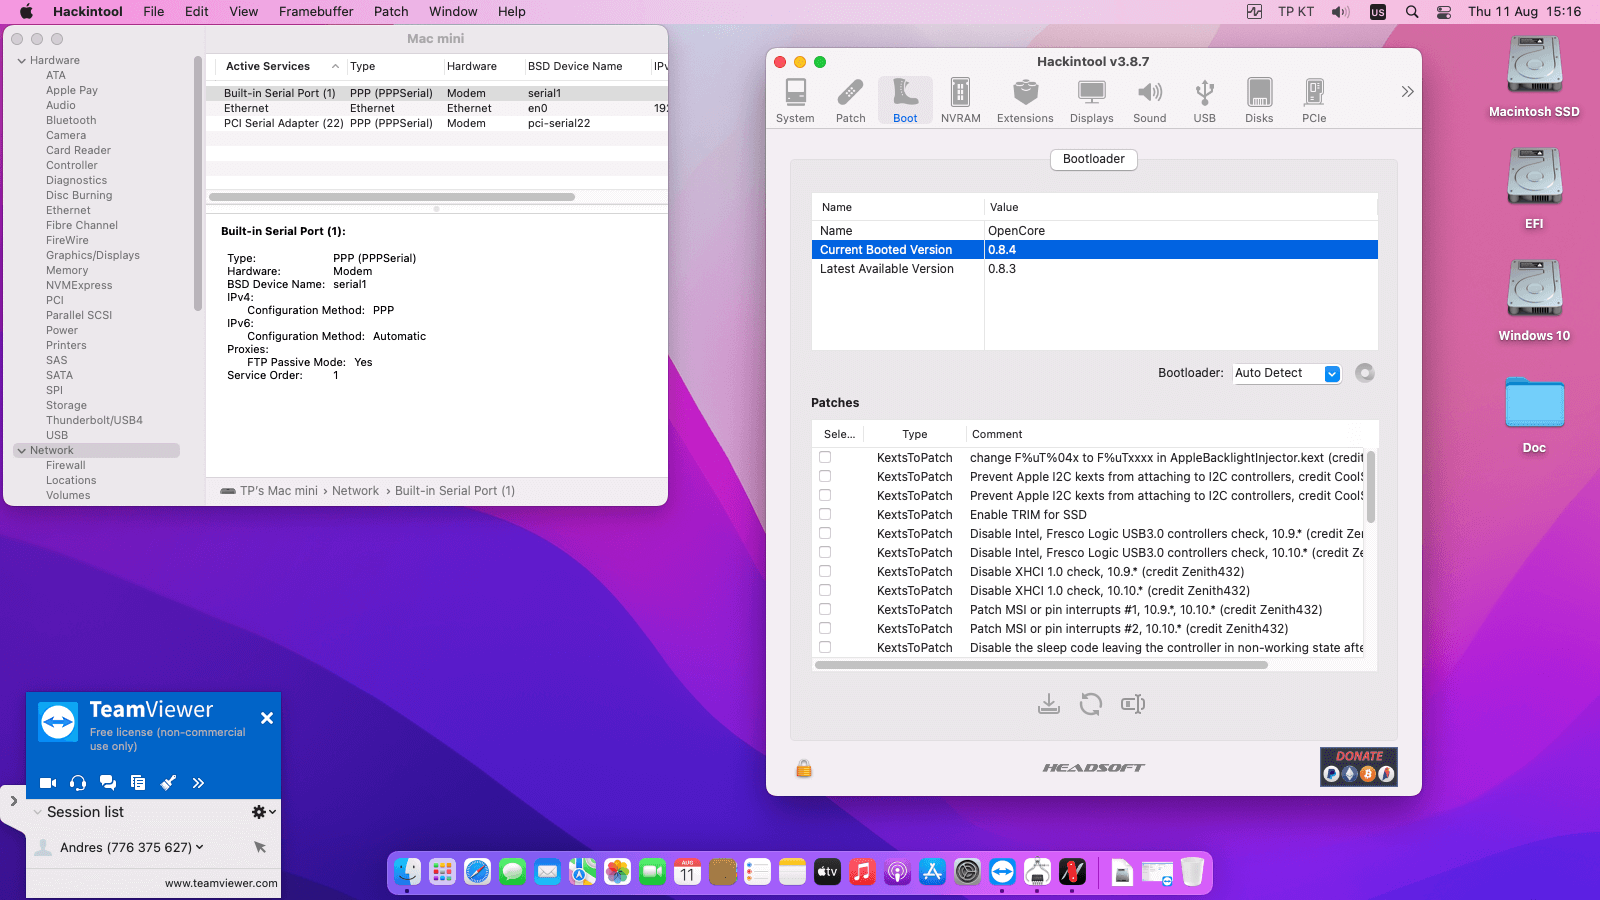The width and height of the screenshot is (1600, 900).
Task: Click the refresh patches icon
Action: pyautogui.click(x=1090, y=704)
